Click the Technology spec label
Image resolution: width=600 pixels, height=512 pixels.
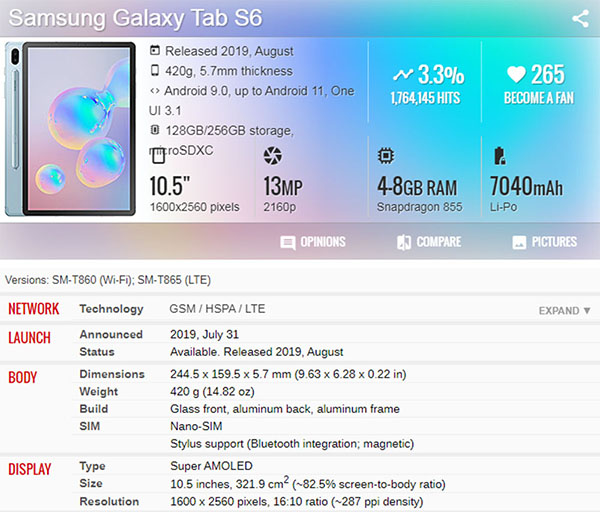pyautogui.click(x=111, y=309)
